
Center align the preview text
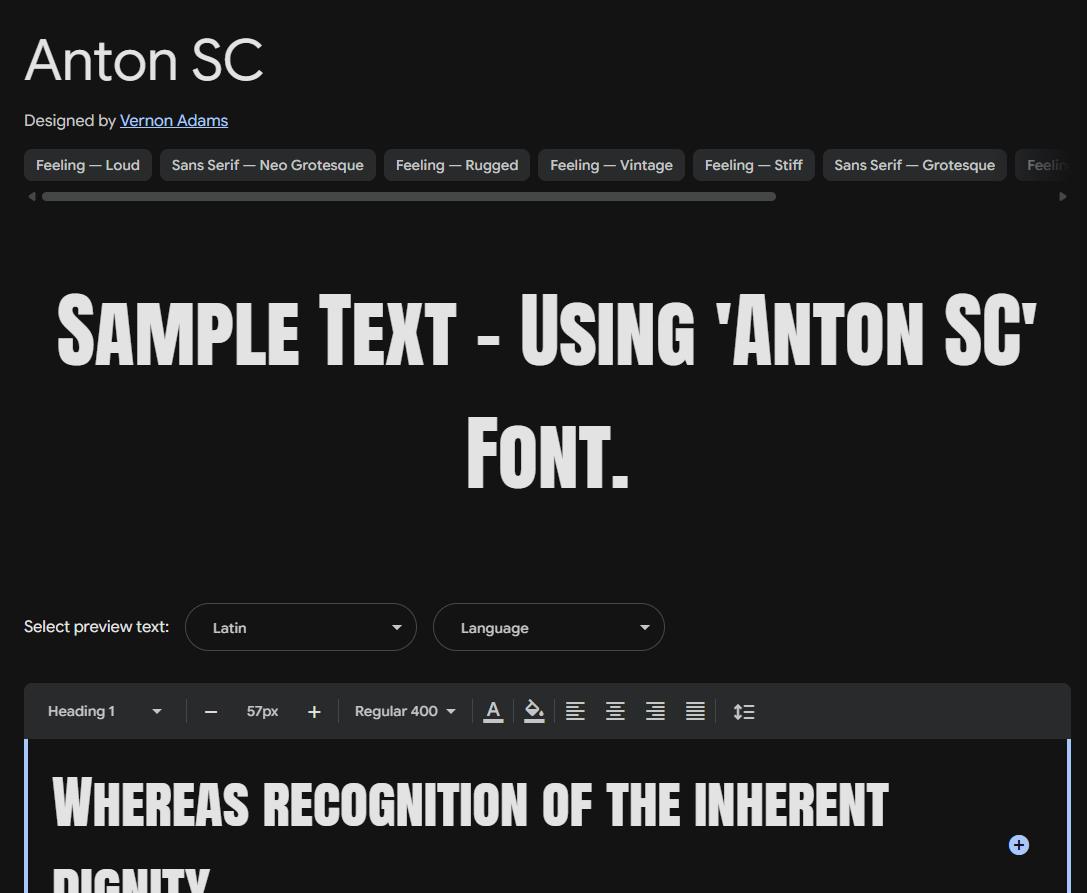616,711
